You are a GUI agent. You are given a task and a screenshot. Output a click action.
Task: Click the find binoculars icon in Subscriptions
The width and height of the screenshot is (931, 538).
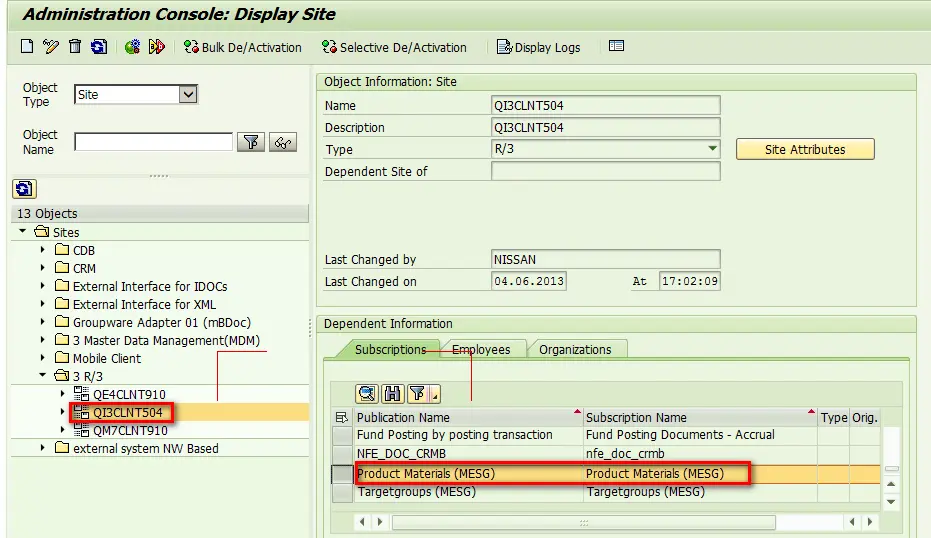pos(392,393)
